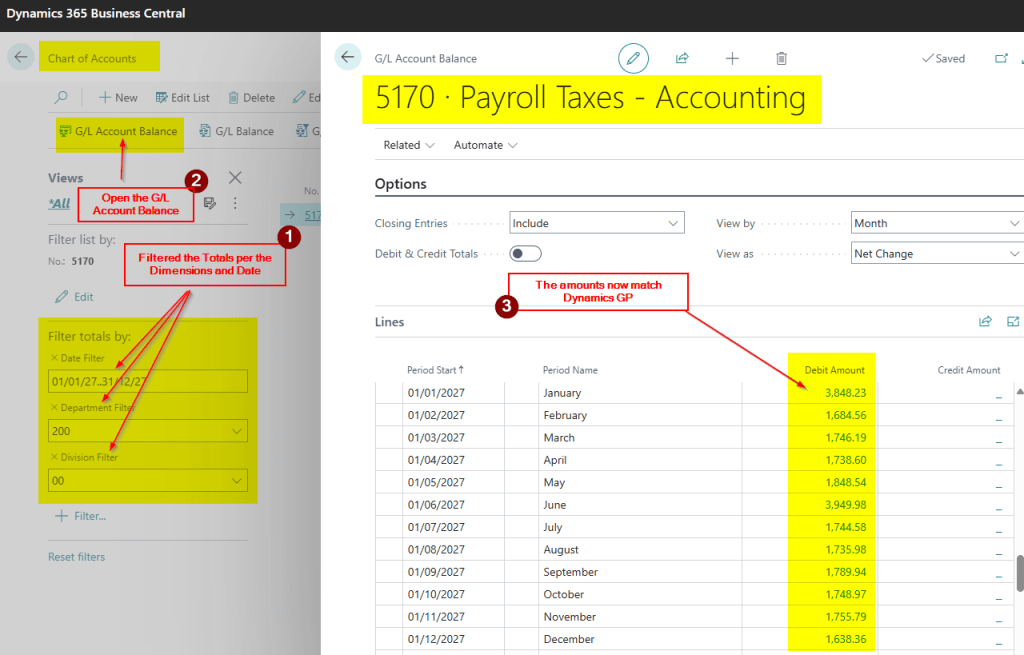The image size is (1024, 655).
Task: Open the Automate menu
Action: [485, 145]
